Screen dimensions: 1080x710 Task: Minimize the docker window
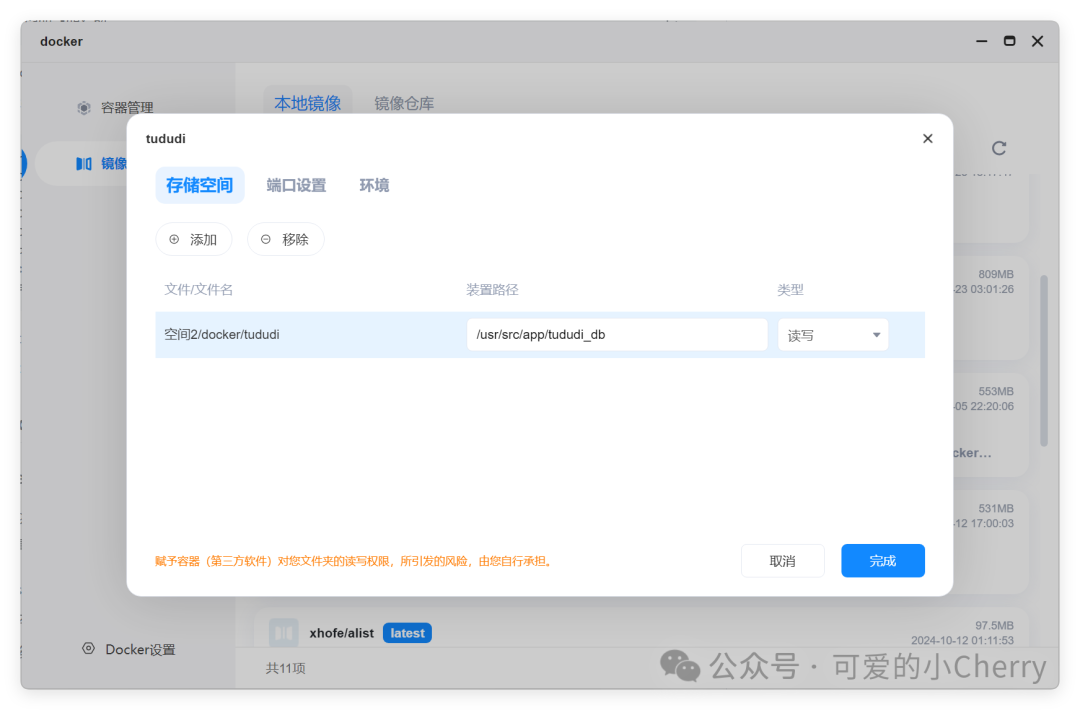click(982, 41)
